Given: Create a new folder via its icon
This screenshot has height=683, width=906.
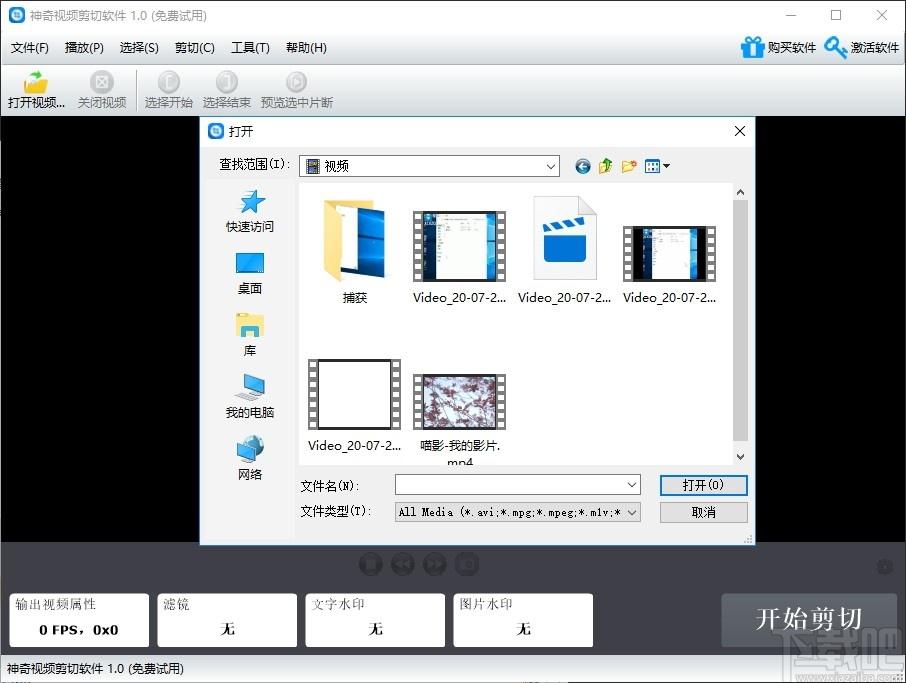Looking at the screenshot, I should coord(629,166).
